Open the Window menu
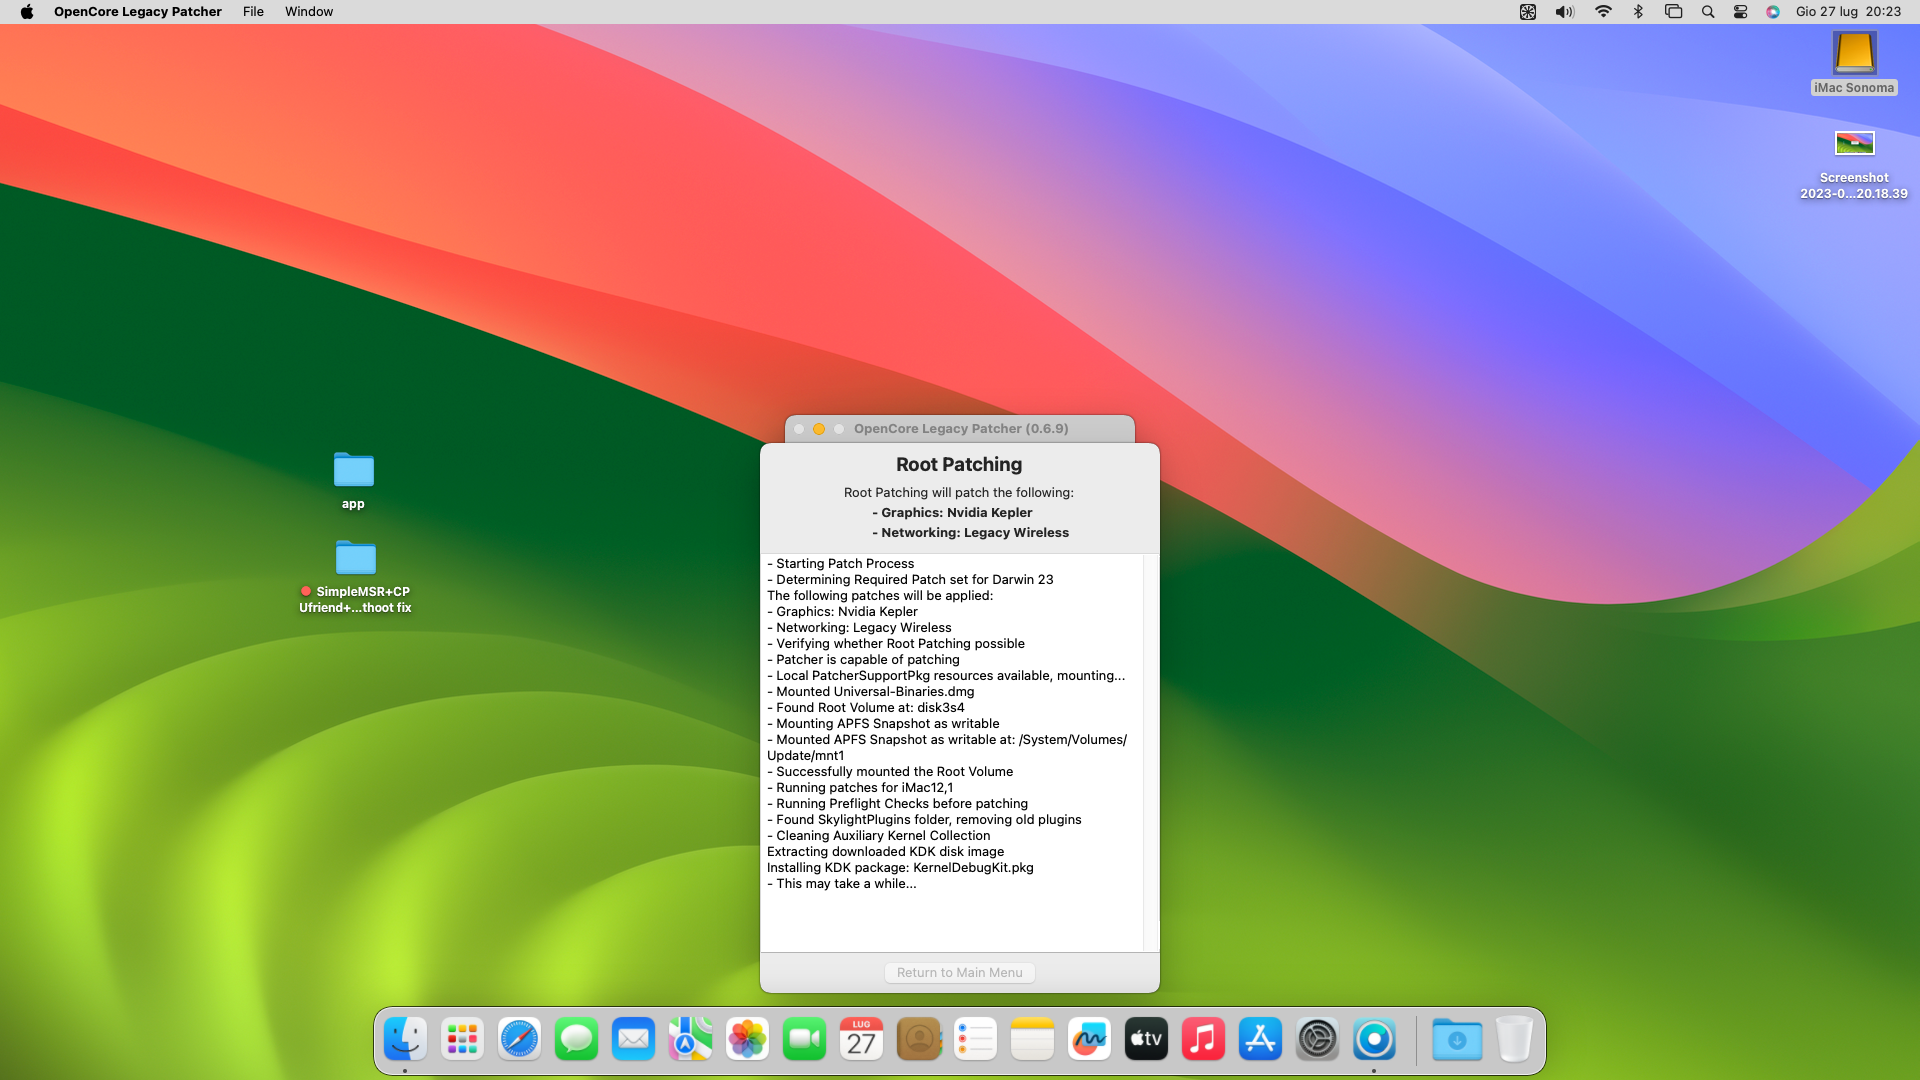 pos(309,12)
